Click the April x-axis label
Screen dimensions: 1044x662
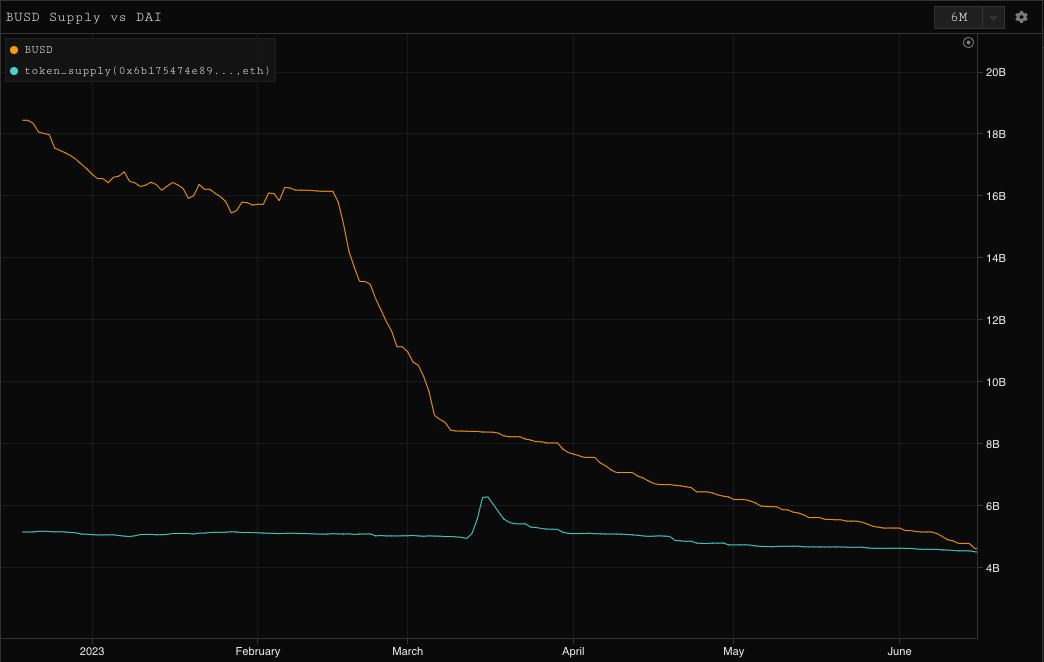pyautogui.click(x=573, y=651)
